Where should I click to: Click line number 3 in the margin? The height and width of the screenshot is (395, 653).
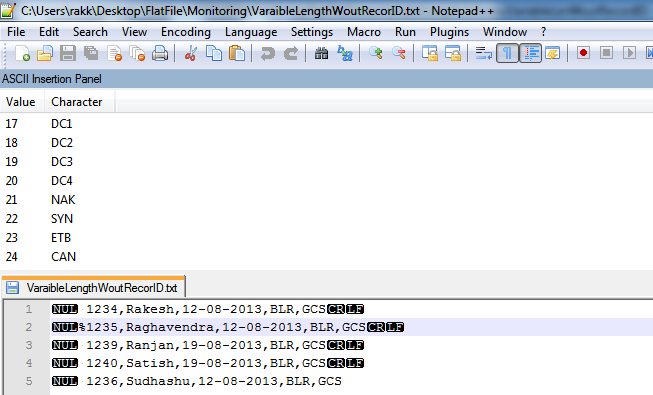[29, 345]
